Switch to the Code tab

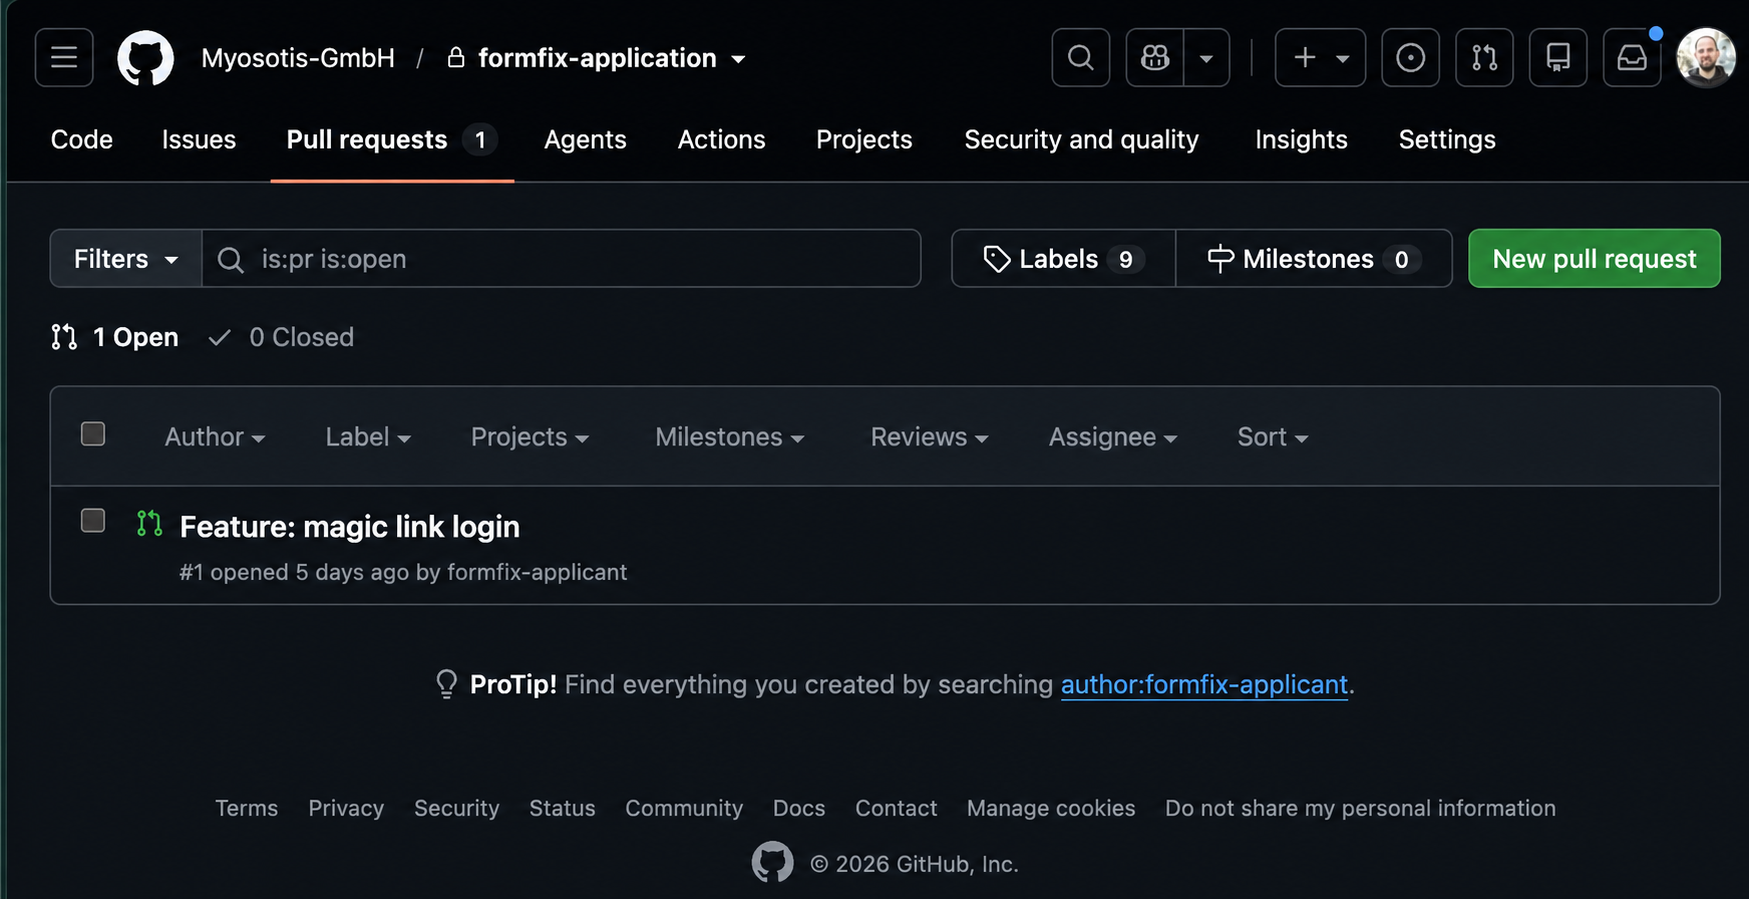click(x=82, y=139)
